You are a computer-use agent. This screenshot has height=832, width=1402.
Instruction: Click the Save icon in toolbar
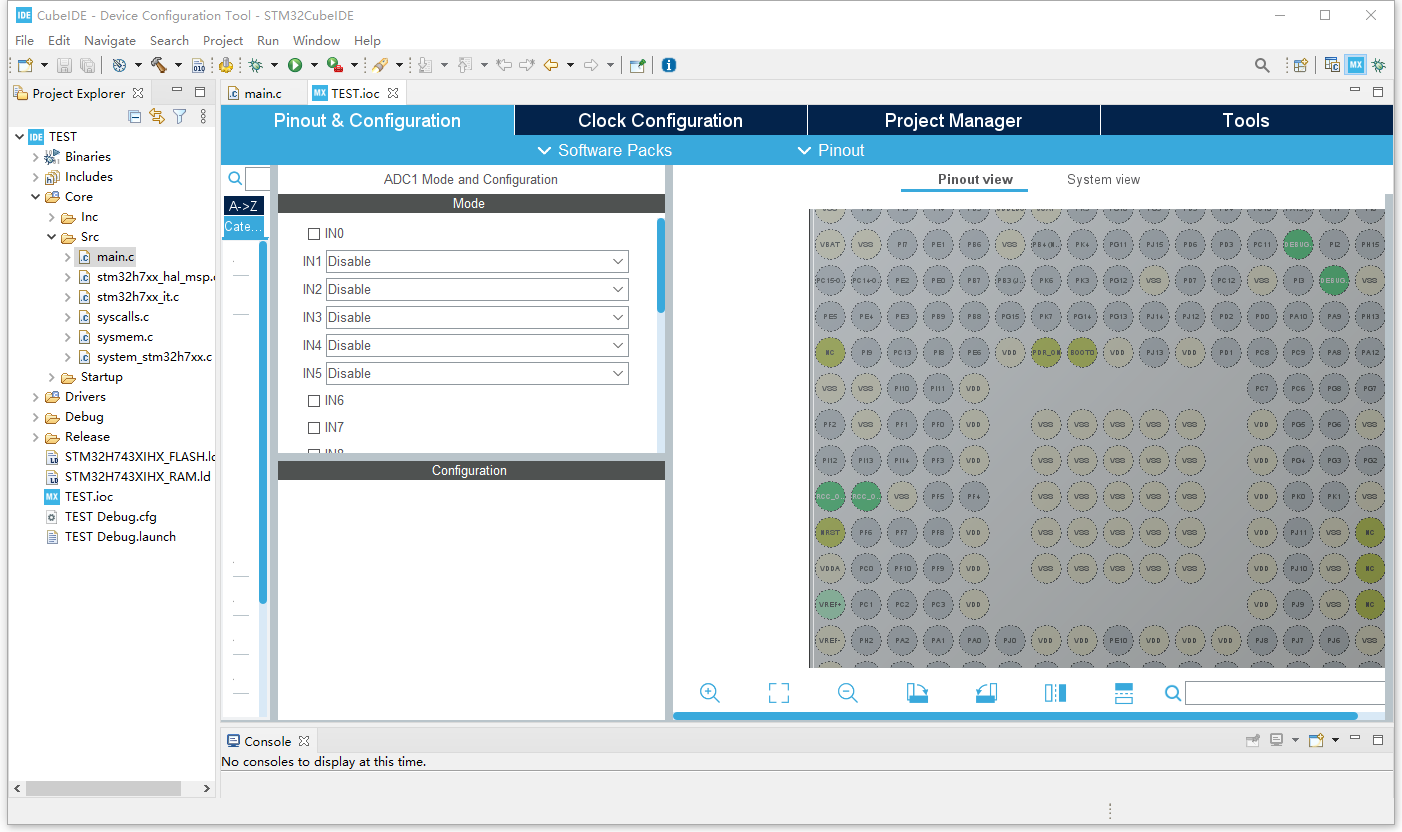[x=64, y=65]
